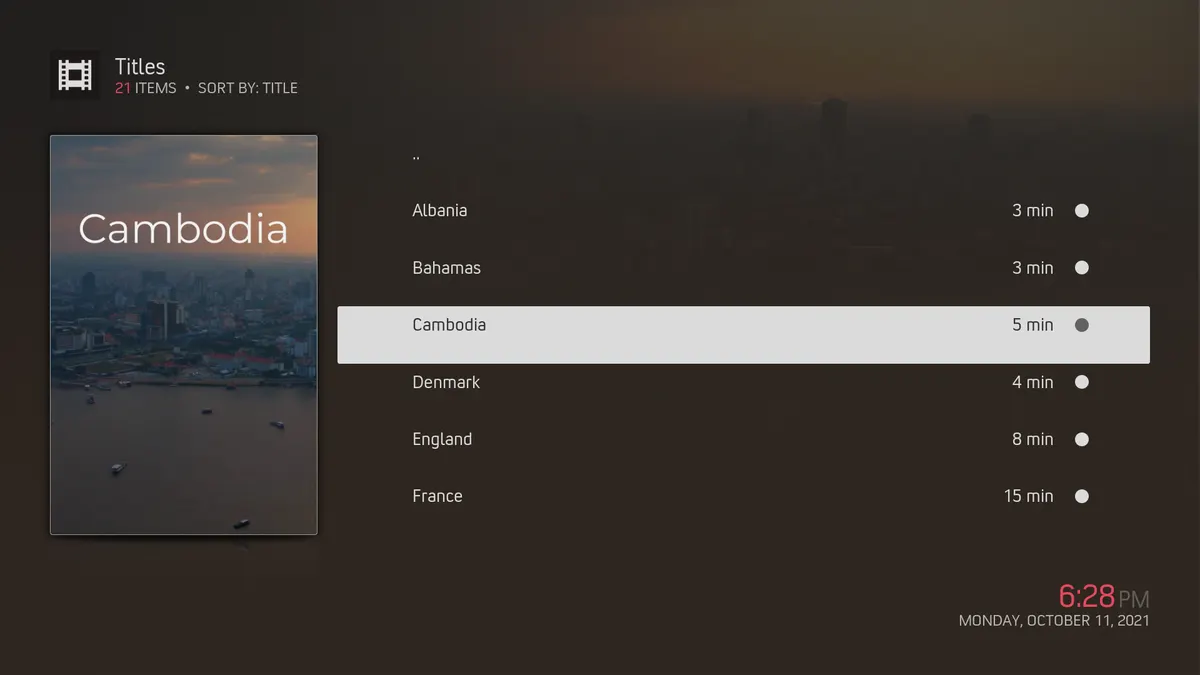Image resolution: width=1200 pixels, height=675 pixels.
Task: Toggle the watched dot for Albania
Action: [1081, 211]
